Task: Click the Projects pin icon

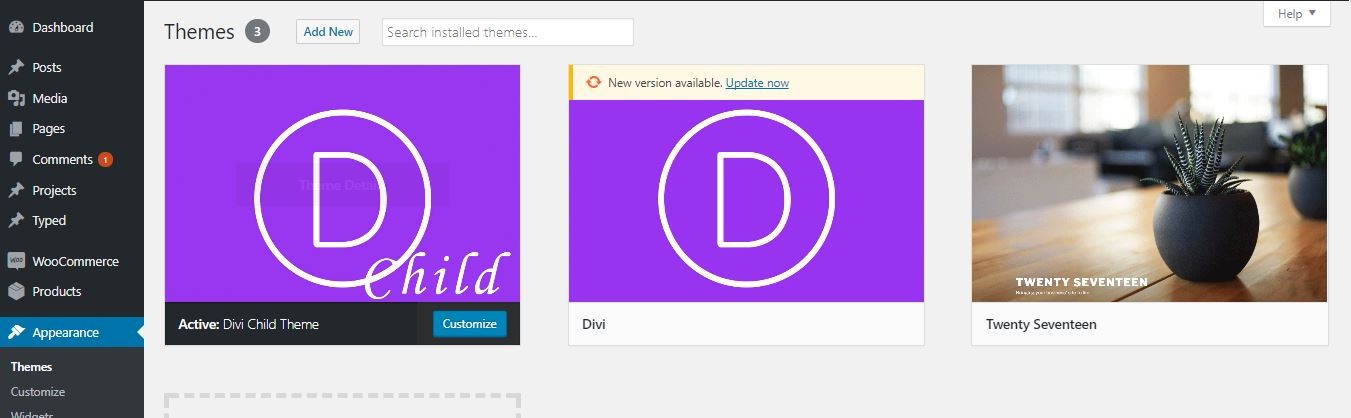Action: (x=16, y=190)
